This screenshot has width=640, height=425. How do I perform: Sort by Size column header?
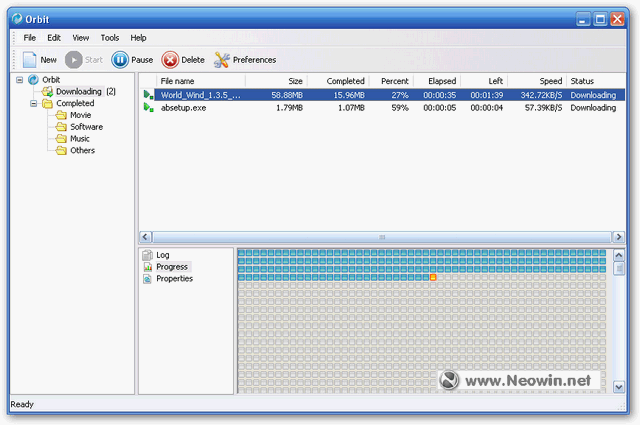tap(276, 81)
